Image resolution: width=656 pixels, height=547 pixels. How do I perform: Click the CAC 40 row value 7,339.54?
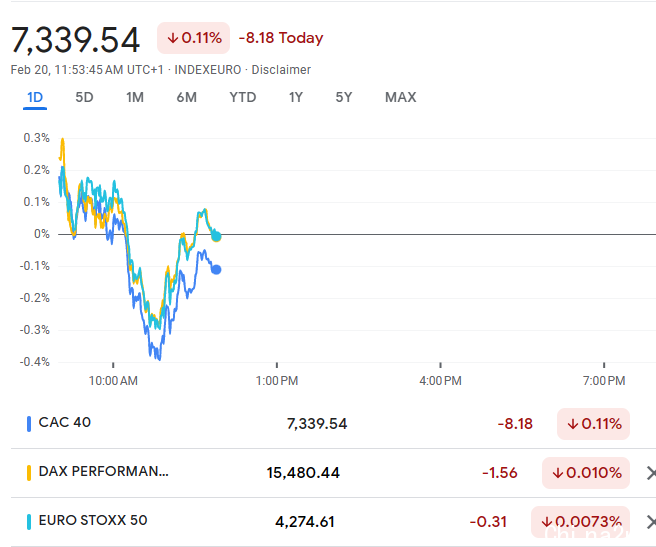(x=317, y=424)
